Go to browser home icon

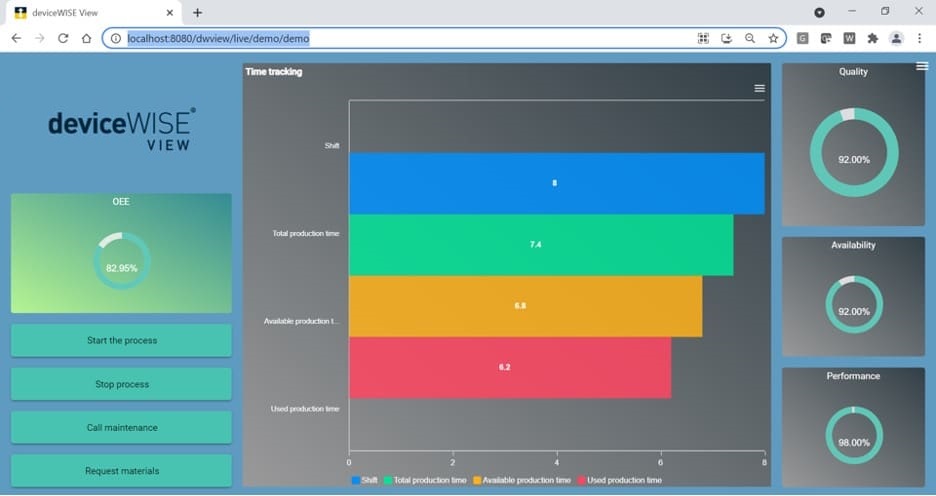pos(87,38)
